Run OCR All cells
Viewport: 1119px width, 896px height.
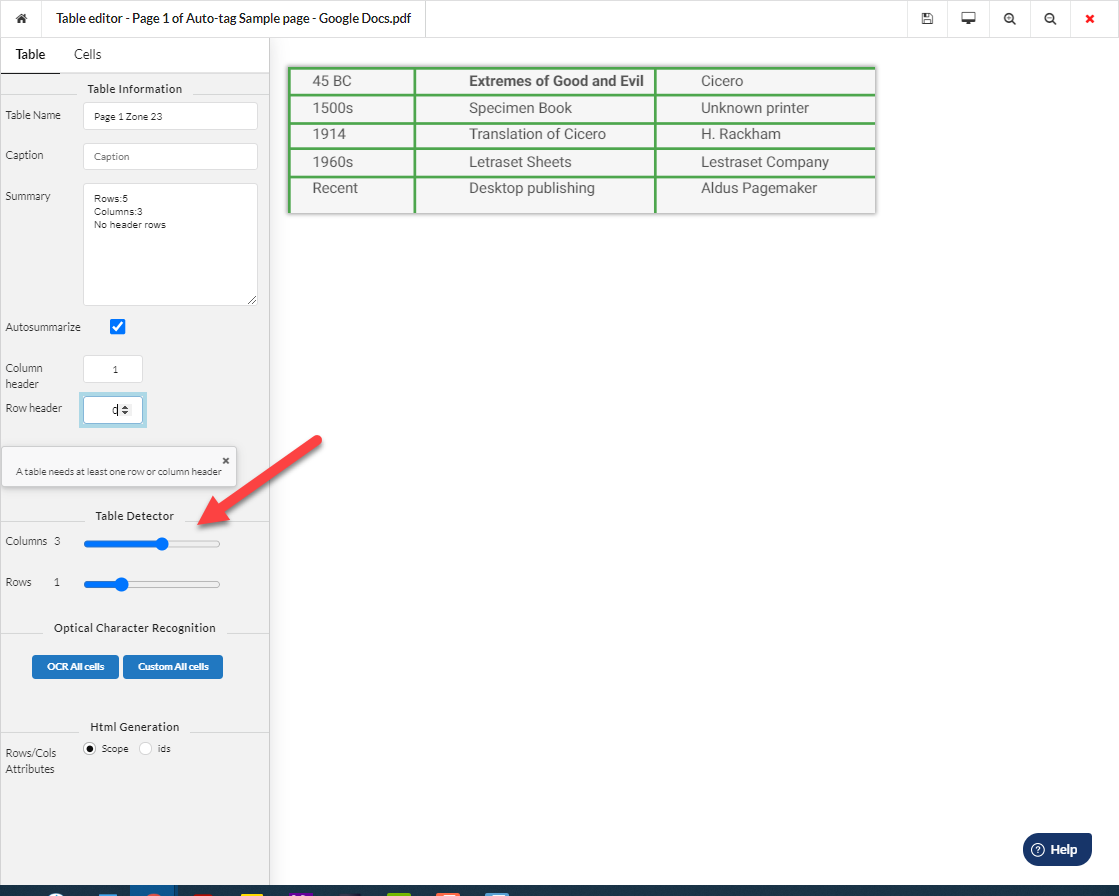[x=75, y=667]
